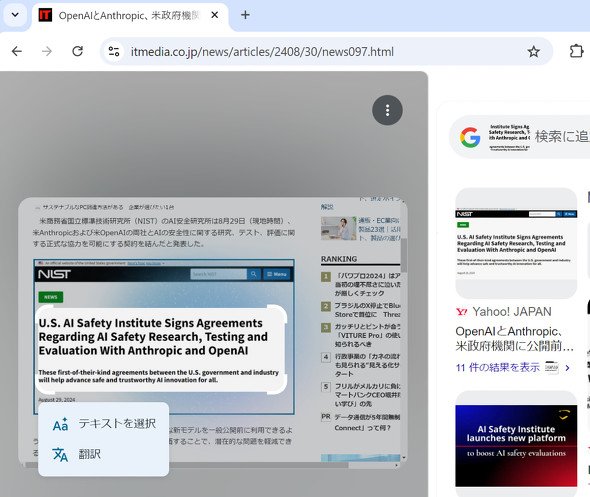This screenshot has width=590, height=497.
Task: Open the NIST article result thumbnail
Action: 516,243
